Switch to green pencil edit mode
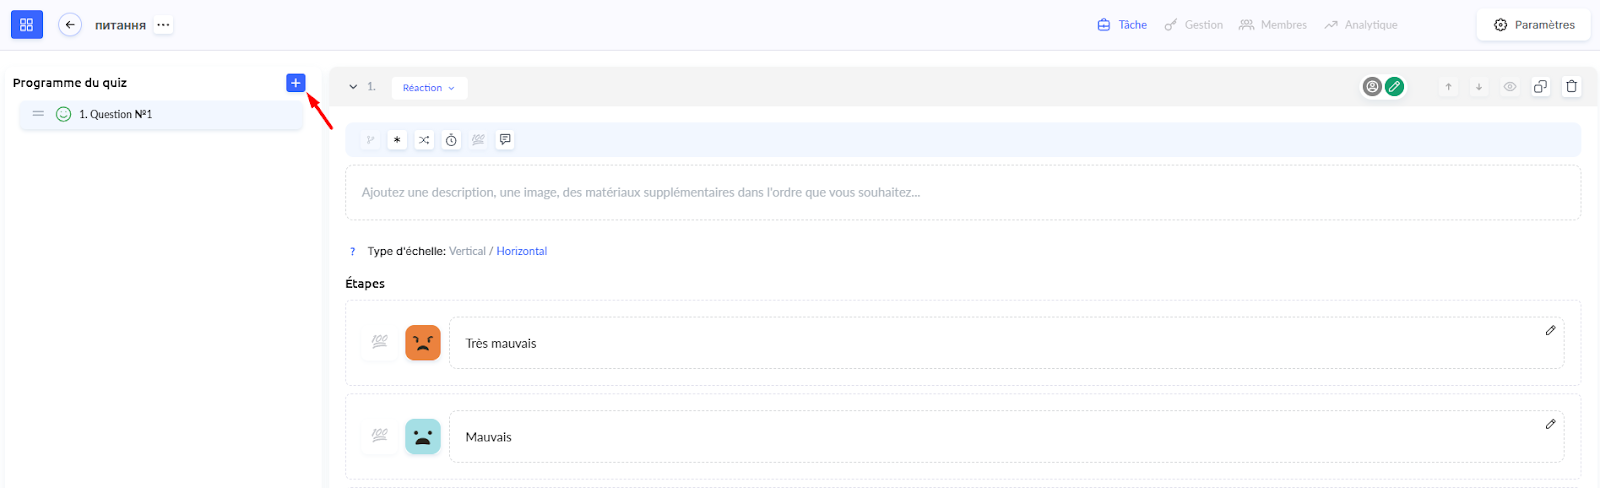 coord(1394,87)
